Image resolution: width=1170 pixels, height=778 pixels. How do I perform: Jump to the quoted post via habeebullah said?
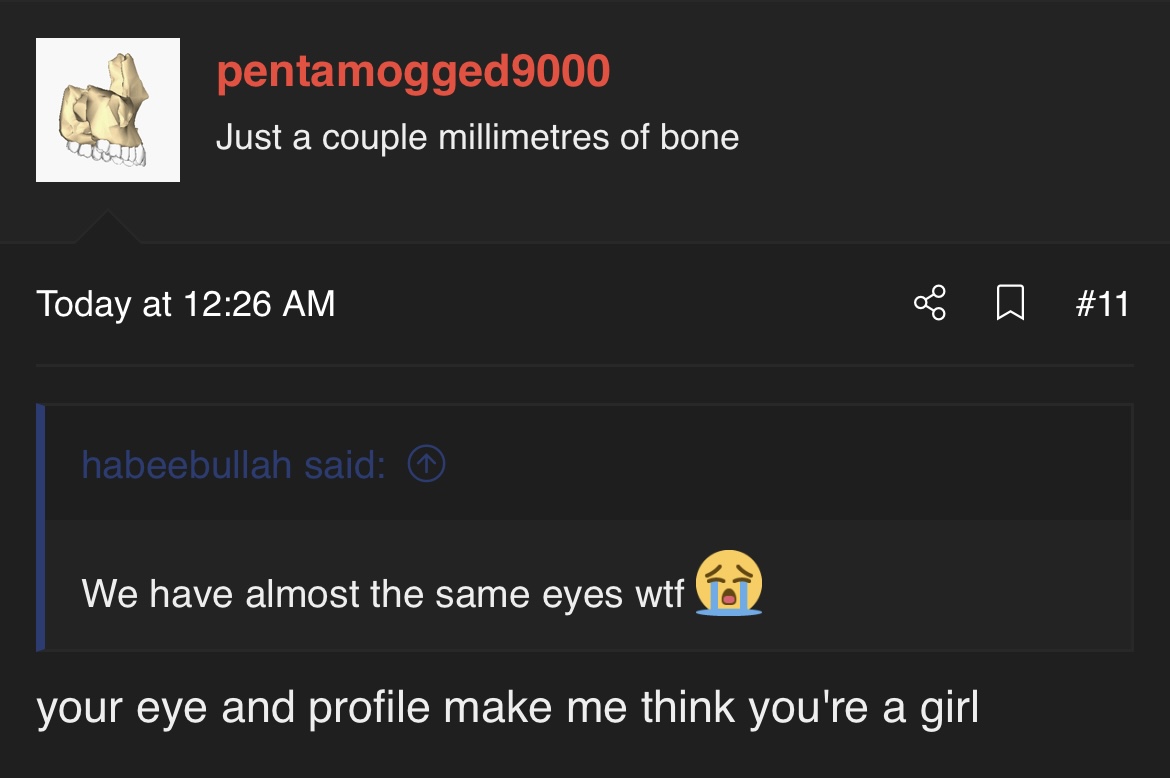pyautogui.click(x=233, y=465)
